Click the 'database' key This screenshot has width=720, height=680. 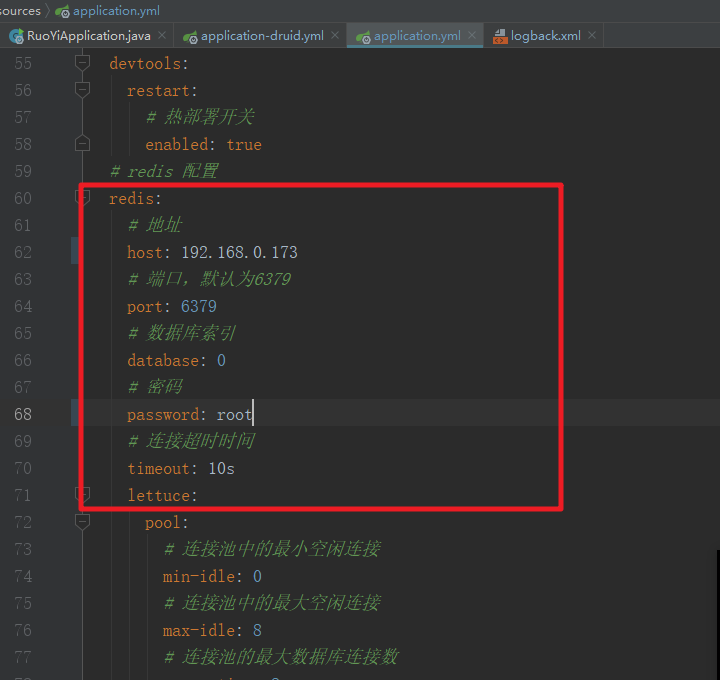(163, 361)
